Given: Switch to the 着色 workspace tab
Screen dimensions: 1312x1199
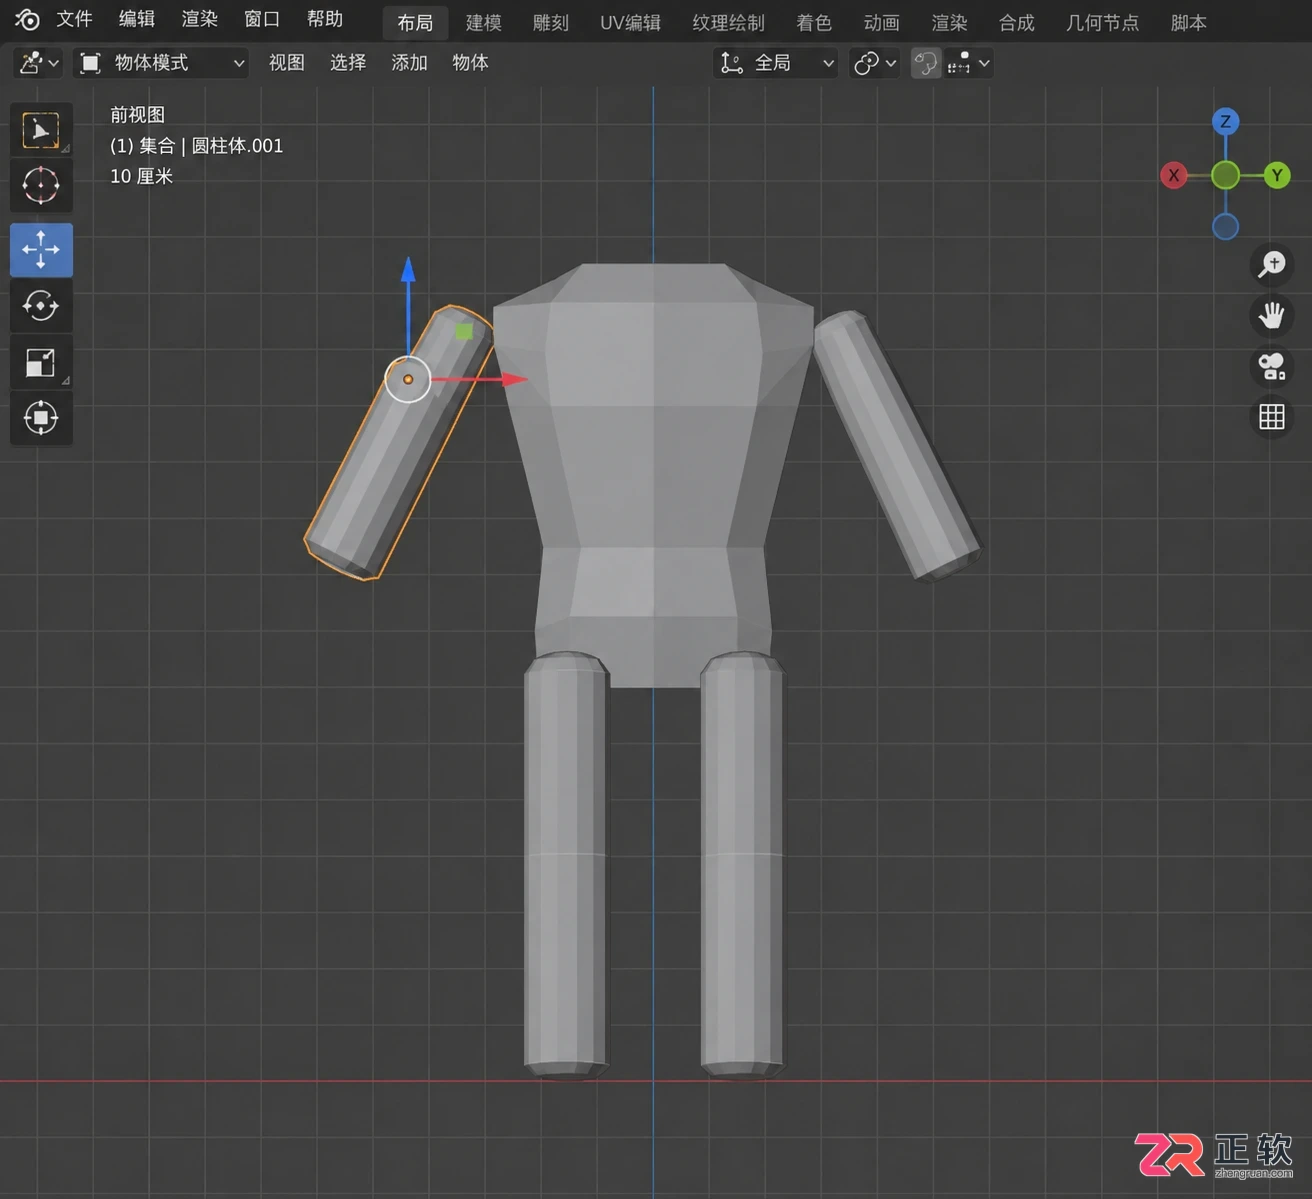Looking at the screenshot, I should (x=814, y=22).
